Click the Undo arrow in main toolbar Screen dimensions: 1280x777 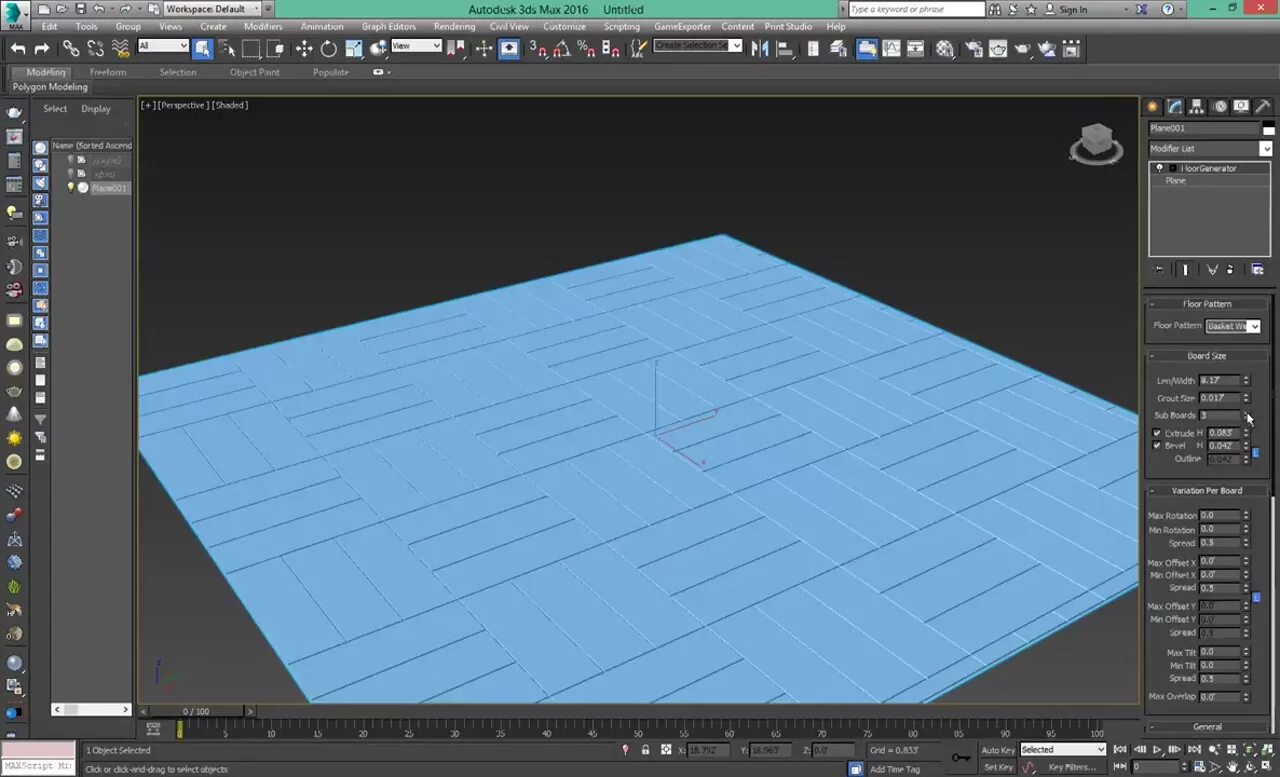point(18,49)
